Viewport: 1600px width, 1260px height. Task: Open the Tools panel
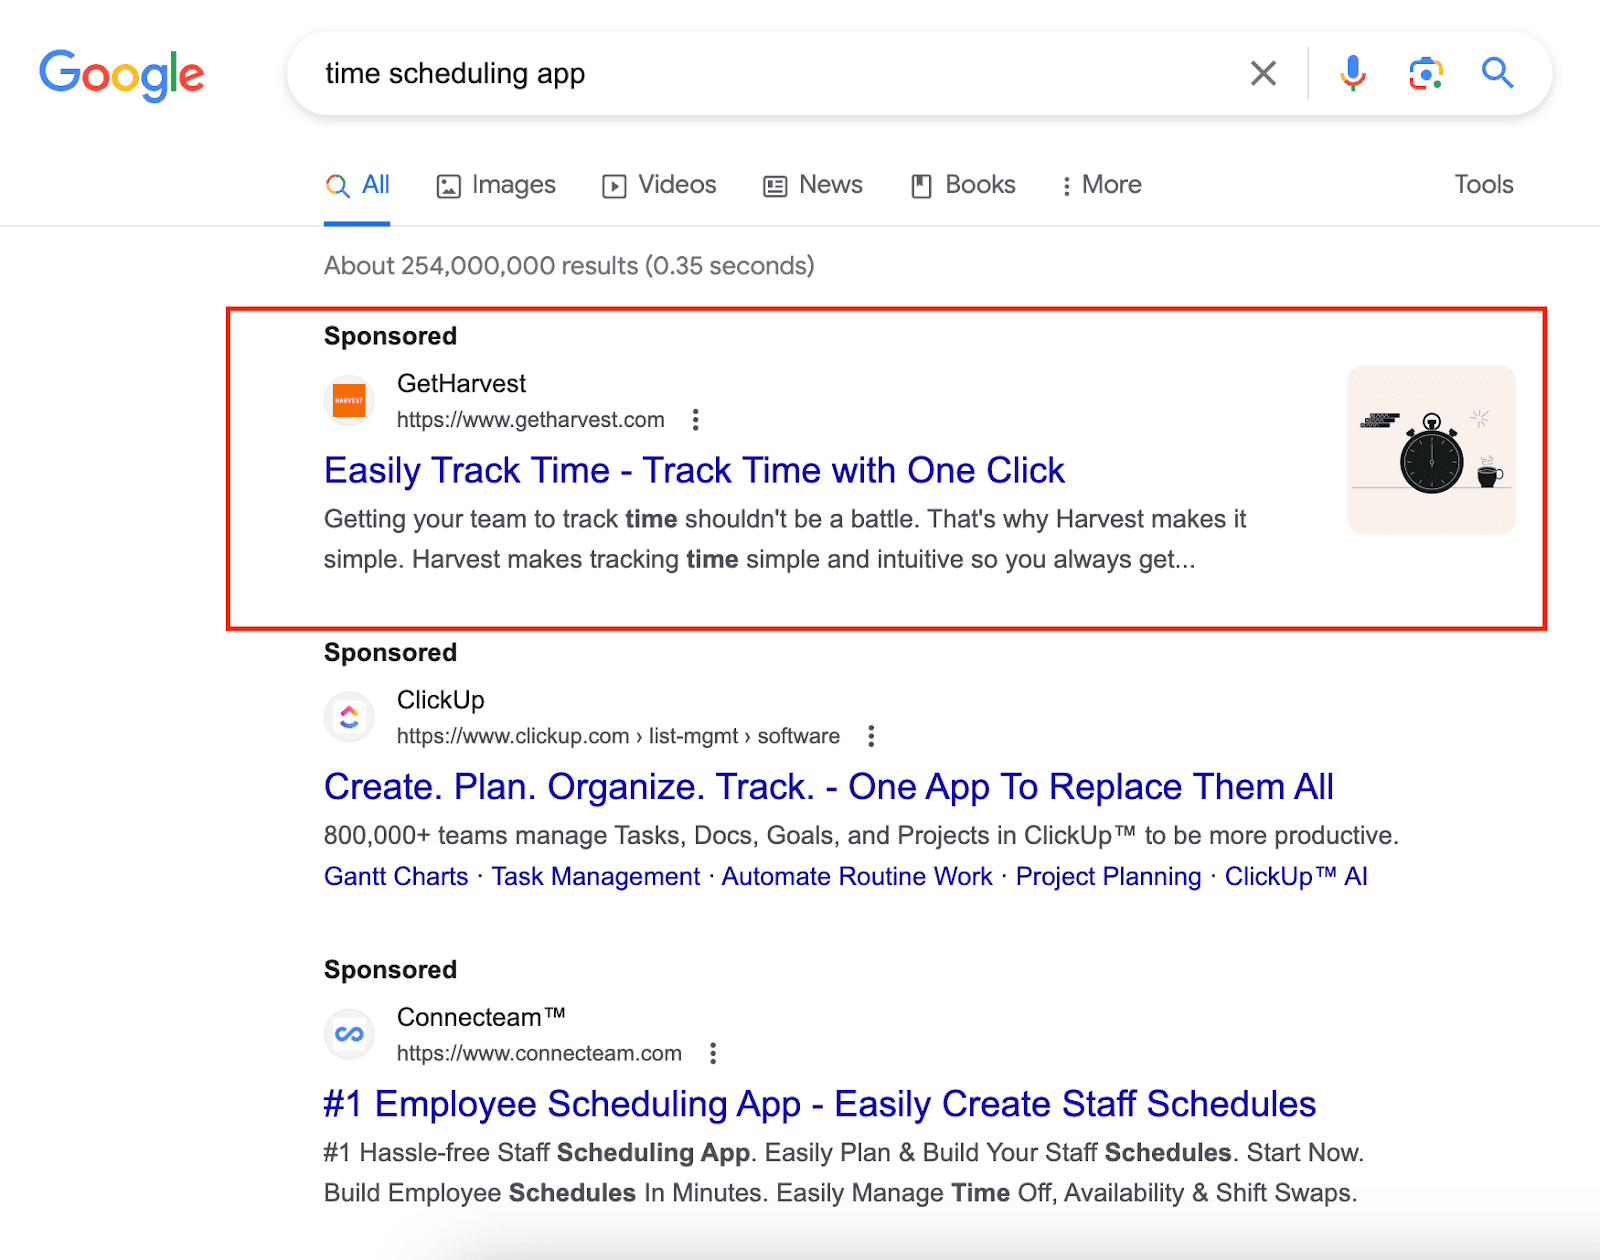coord(1483,184)
